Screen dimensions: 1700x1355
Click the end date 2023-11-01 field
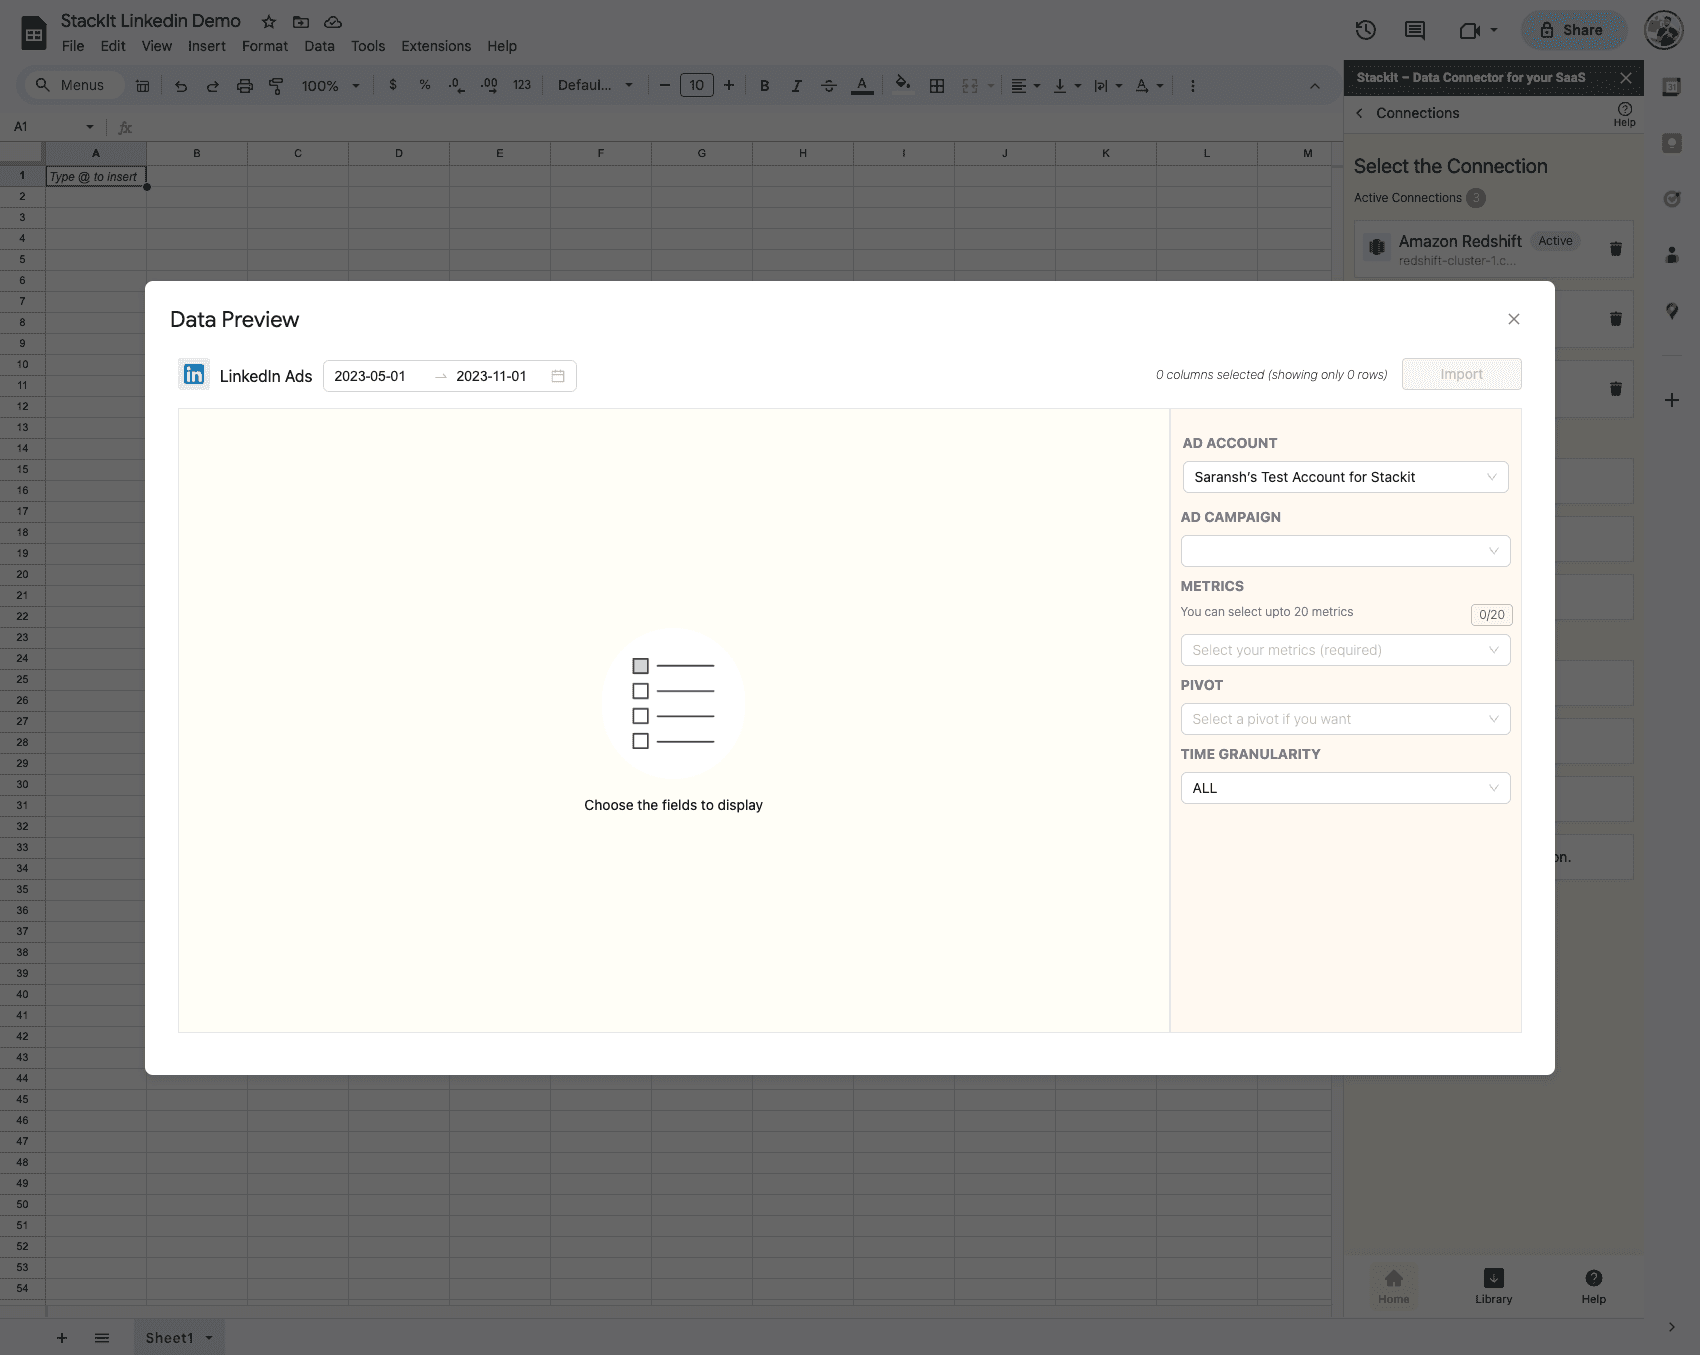click(x=492, y=376)
